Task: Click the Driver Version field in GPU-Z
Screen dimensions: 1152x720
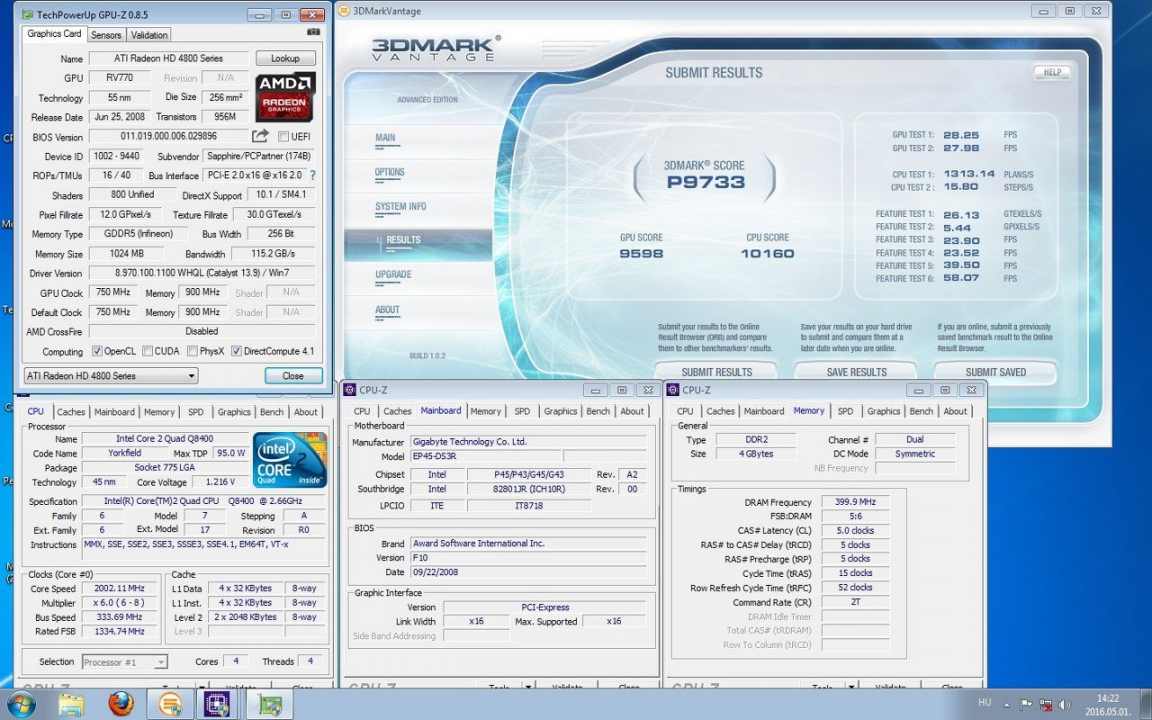Action: pyautogui.click(x=202, y=273)
